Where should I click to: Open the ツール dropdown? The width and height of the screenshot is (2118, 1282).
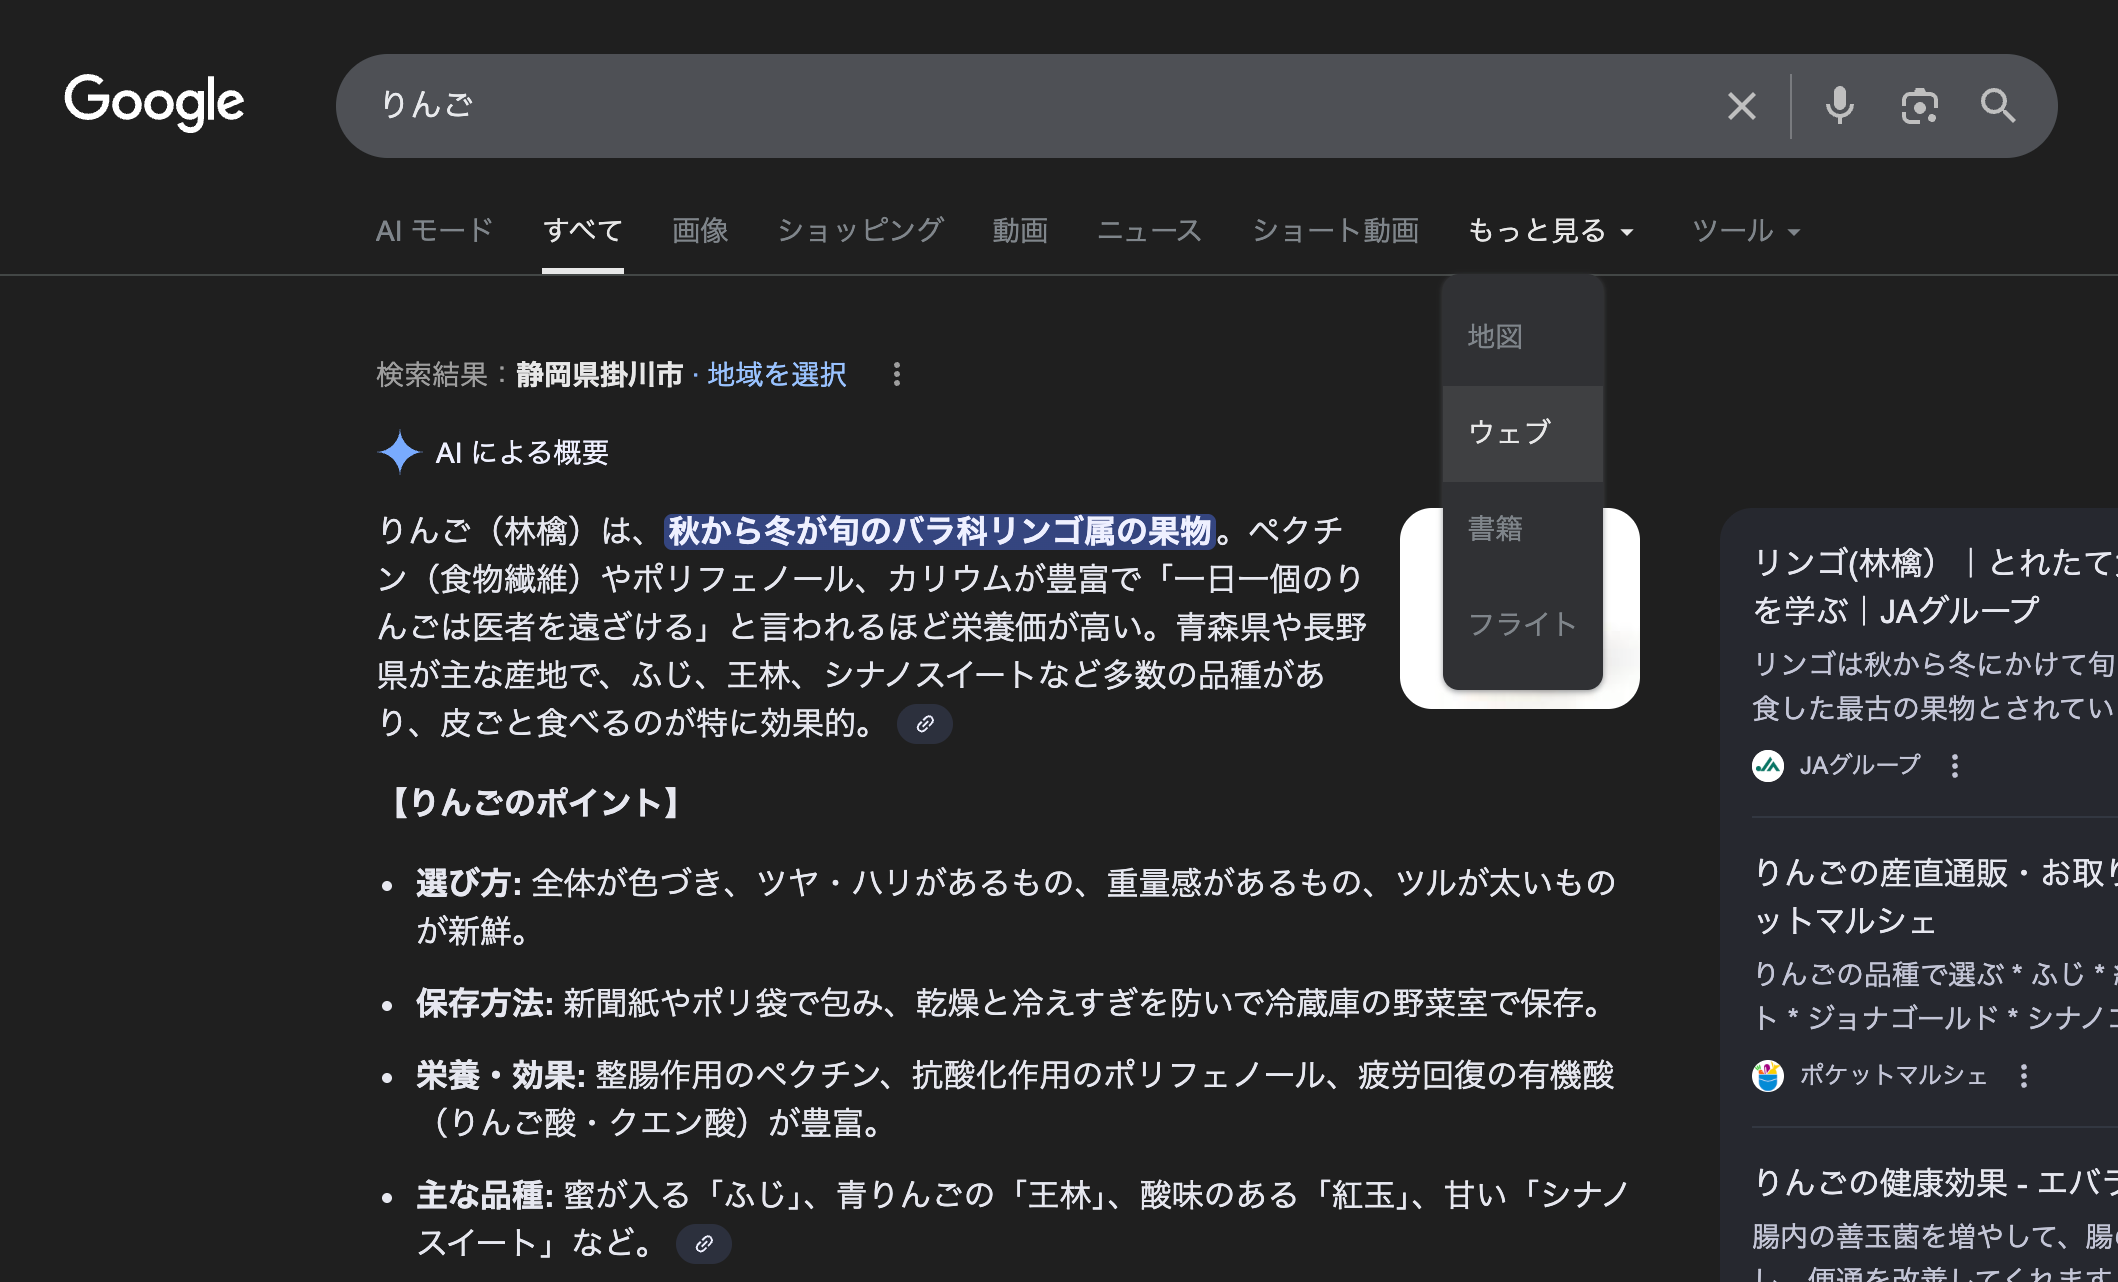(x=1746, y=231)
